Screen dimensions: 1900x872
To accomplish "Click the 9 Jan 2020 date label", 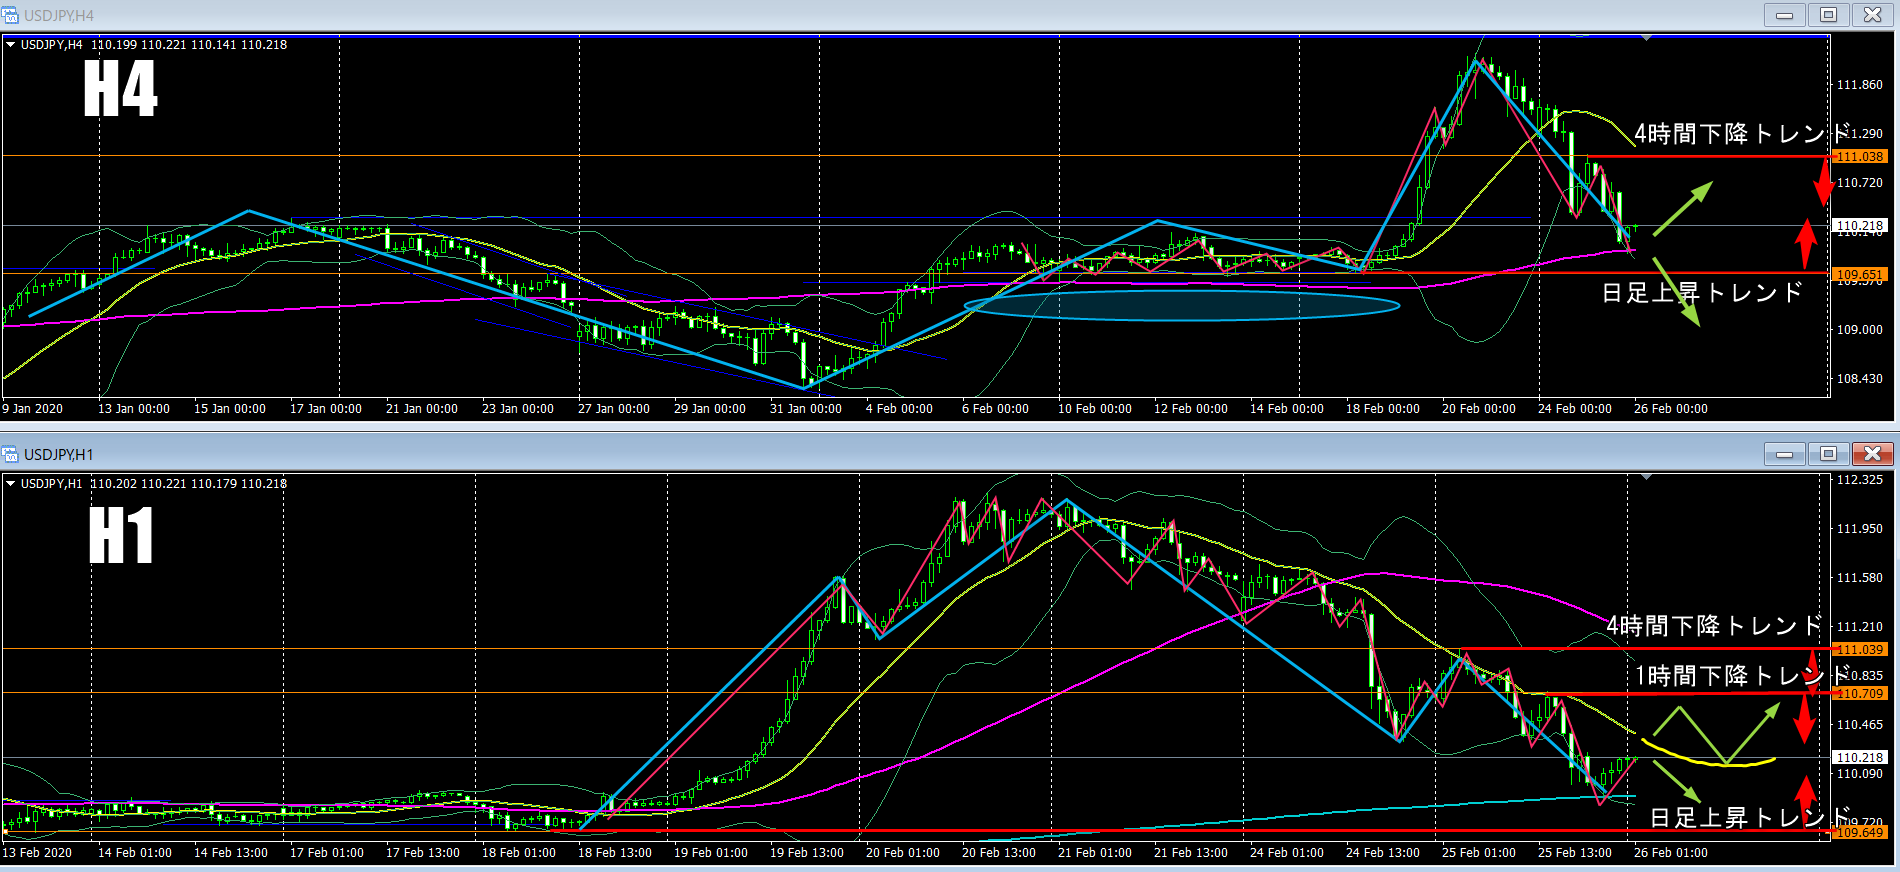I will click(x=33, y=409).
